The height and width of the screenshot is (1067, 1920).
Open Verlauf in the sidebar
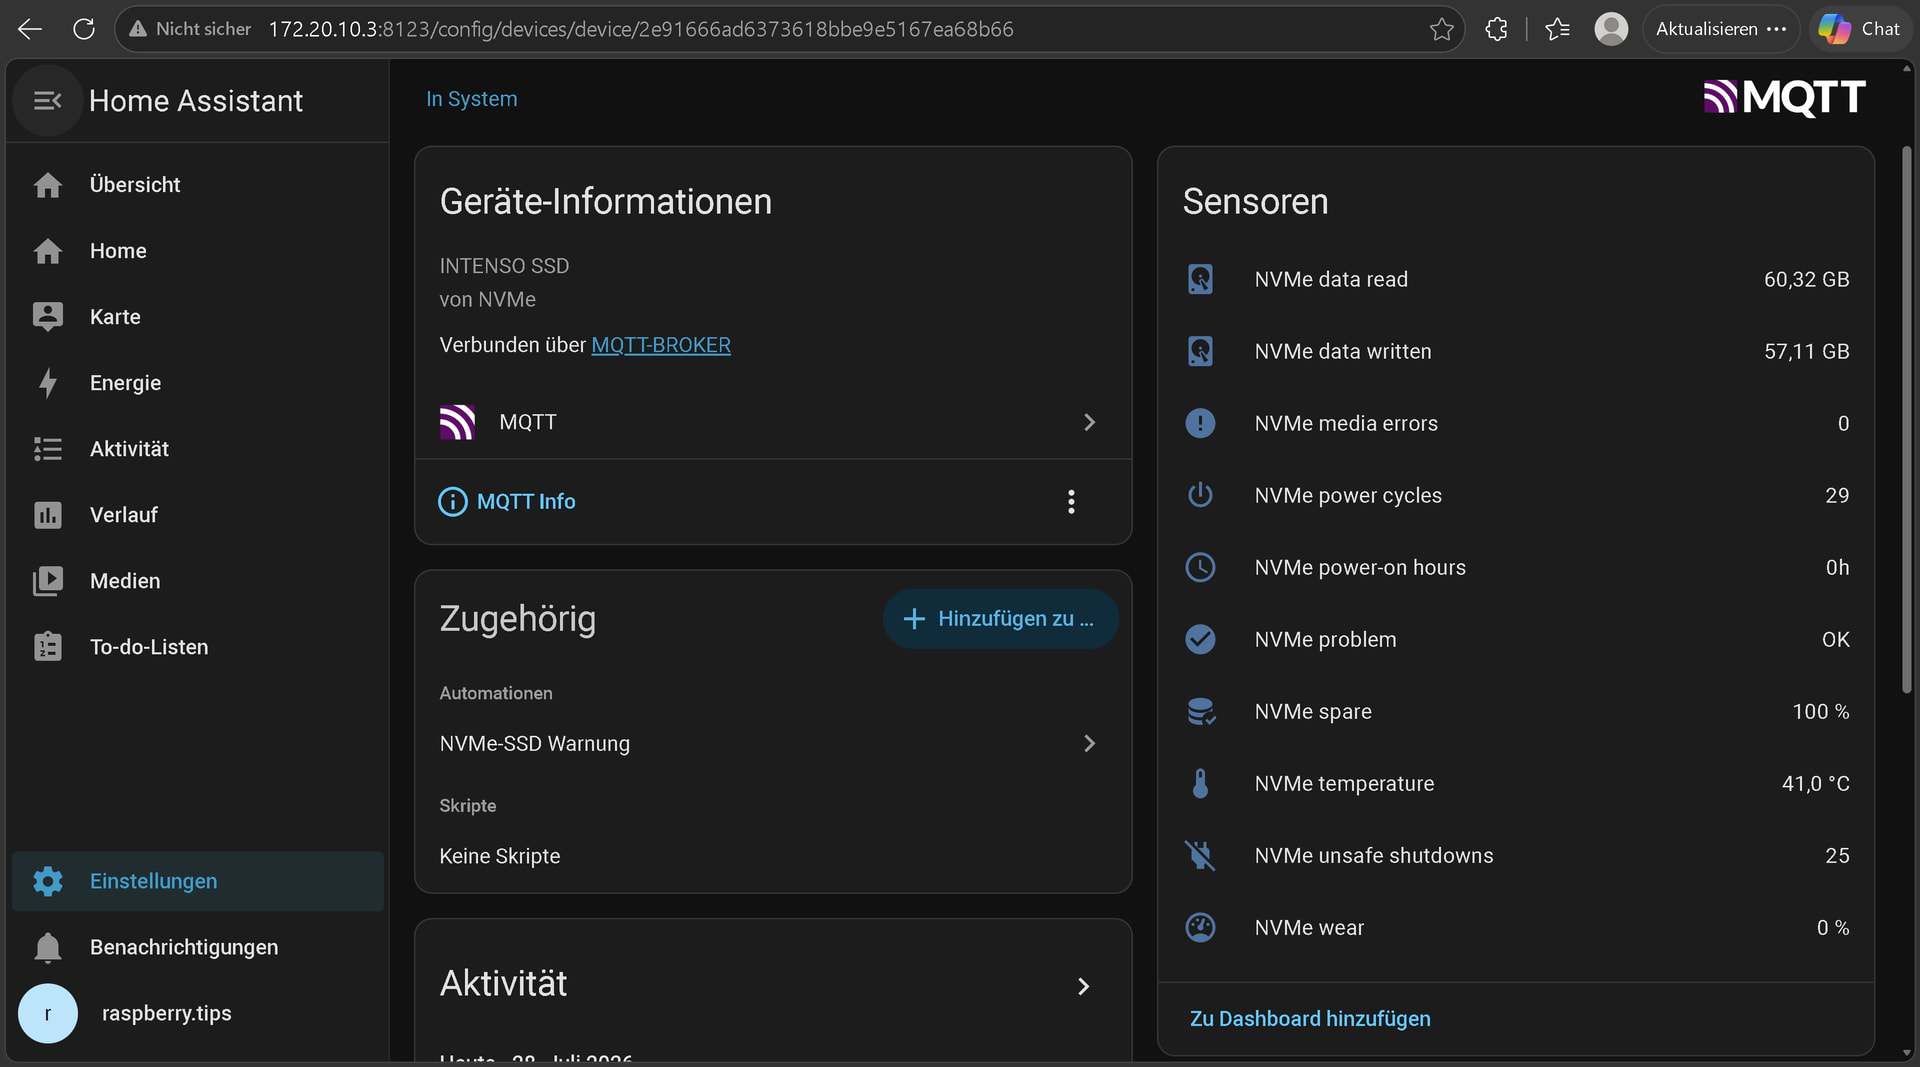197,515
